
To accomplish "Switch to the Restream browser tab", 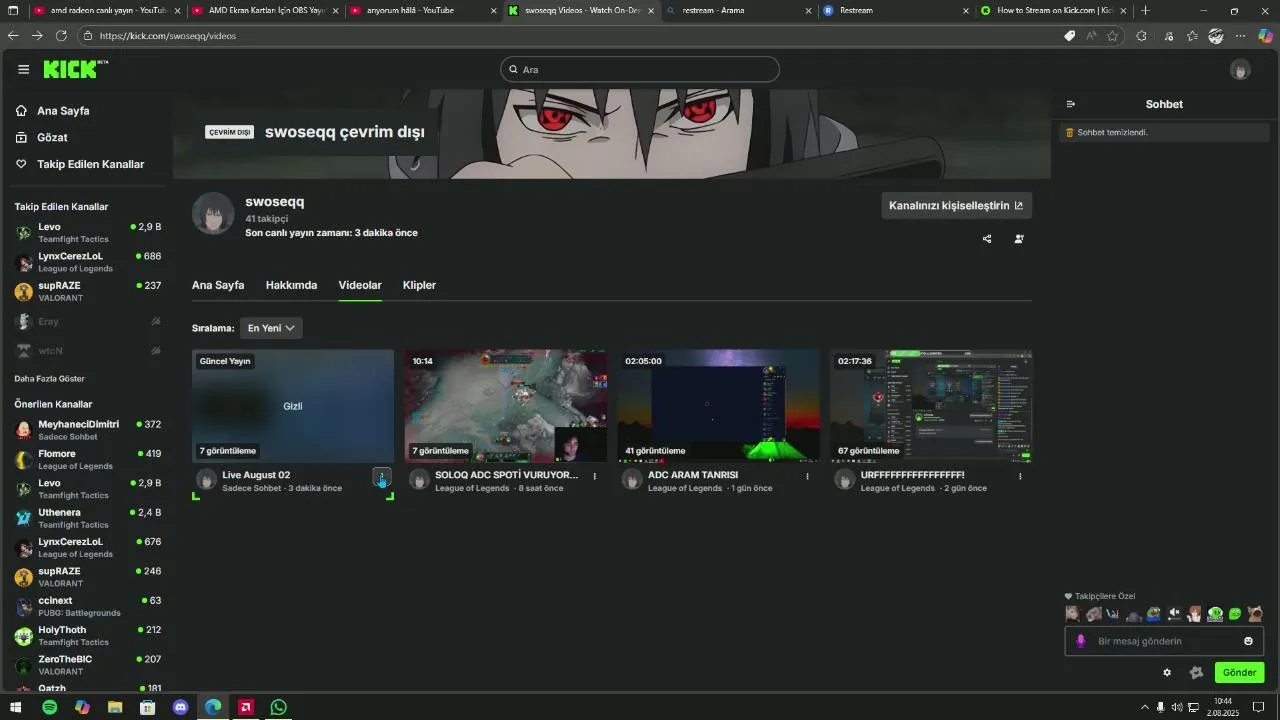I will (895, 11).
